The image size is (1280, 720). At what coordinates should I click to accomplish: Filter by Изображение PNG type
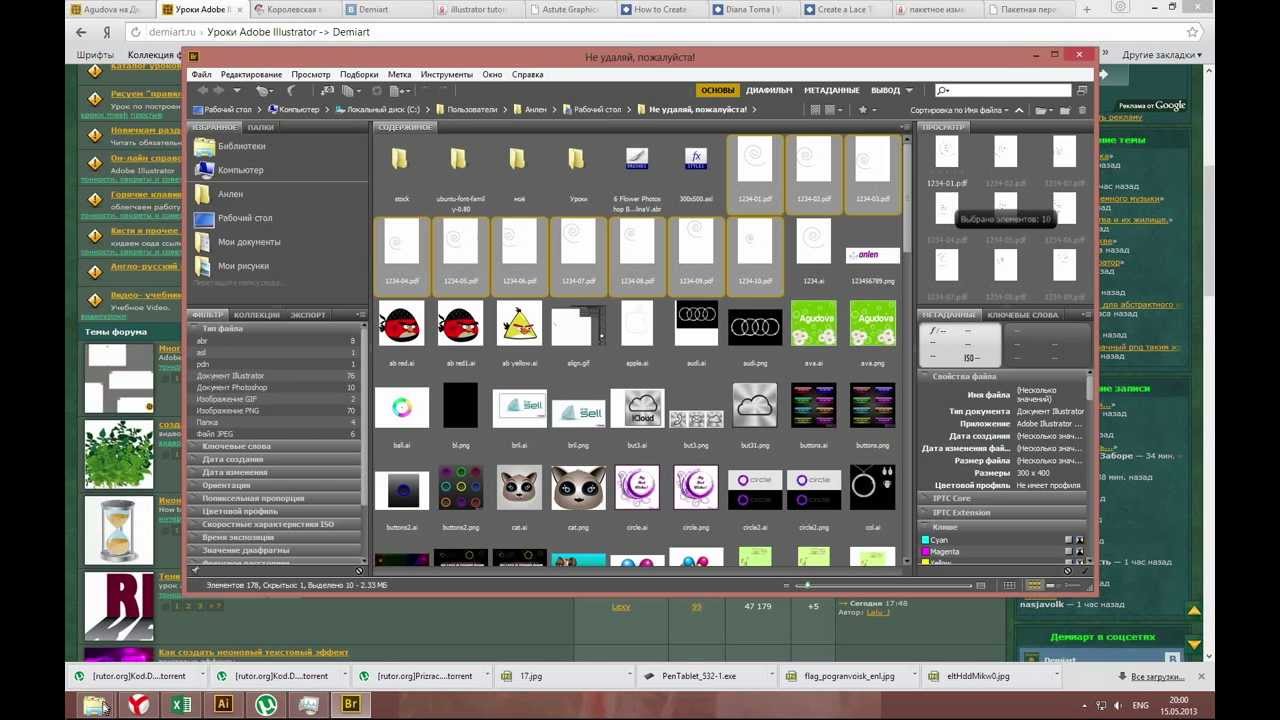click(x=275, y=411)
